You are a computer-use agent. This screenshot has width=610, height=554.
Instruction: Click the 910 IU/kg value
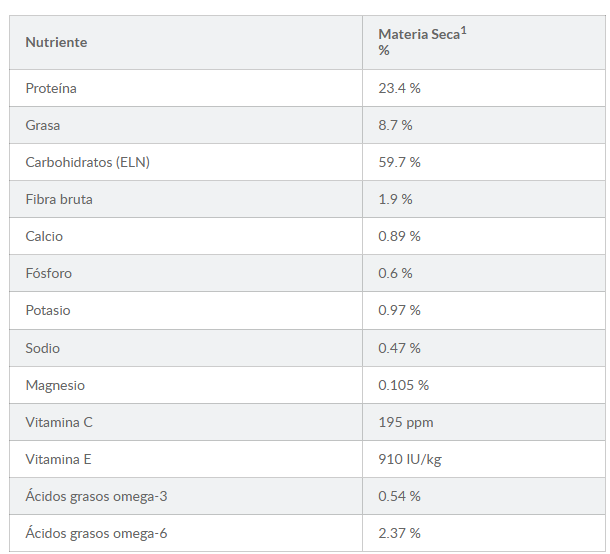pyautogui.click(x=410, y=459)
